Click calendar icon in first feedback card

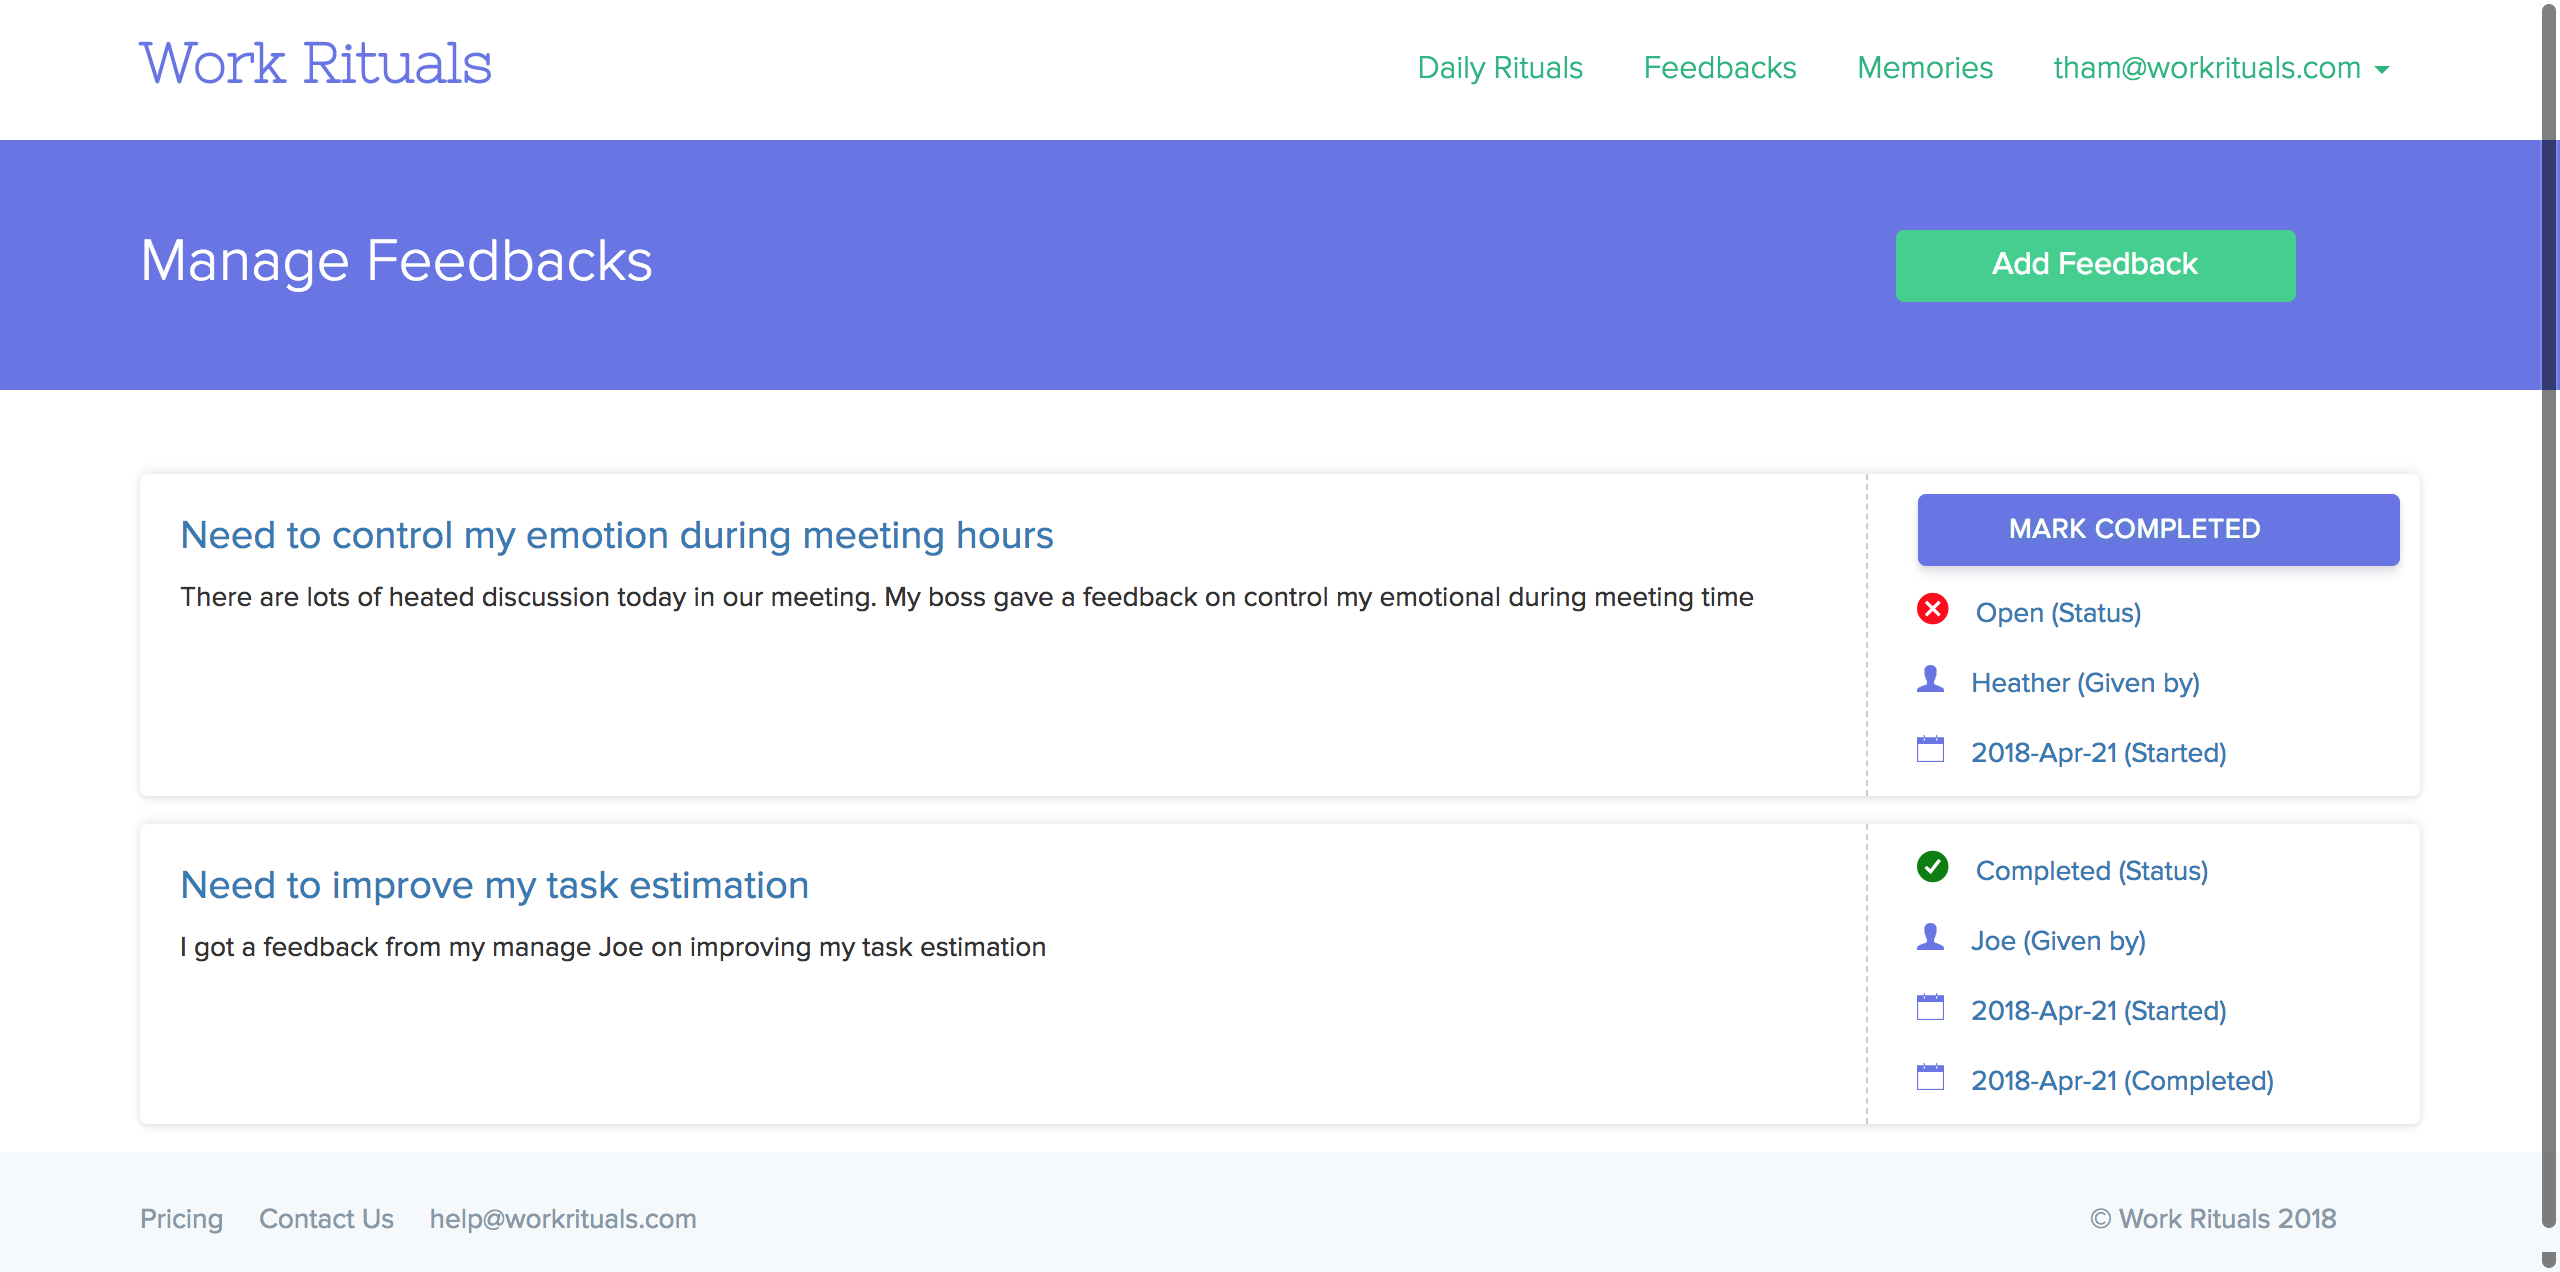coord(1930,750)
